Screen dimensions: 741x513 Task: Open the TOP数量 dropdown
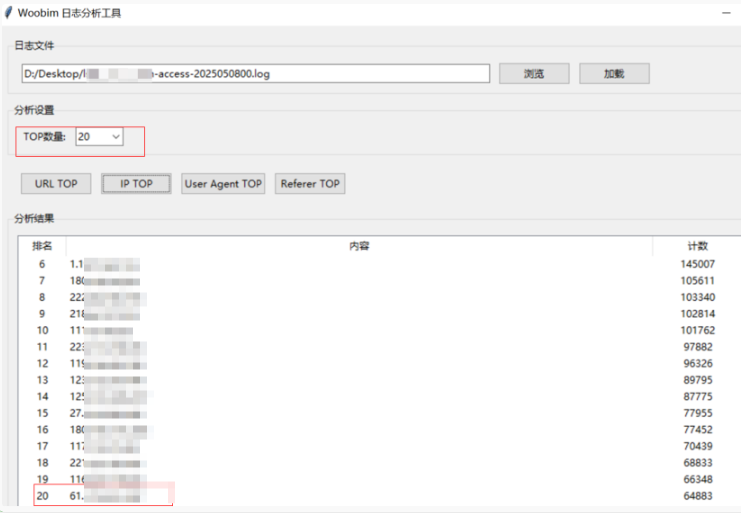(100, 137)
